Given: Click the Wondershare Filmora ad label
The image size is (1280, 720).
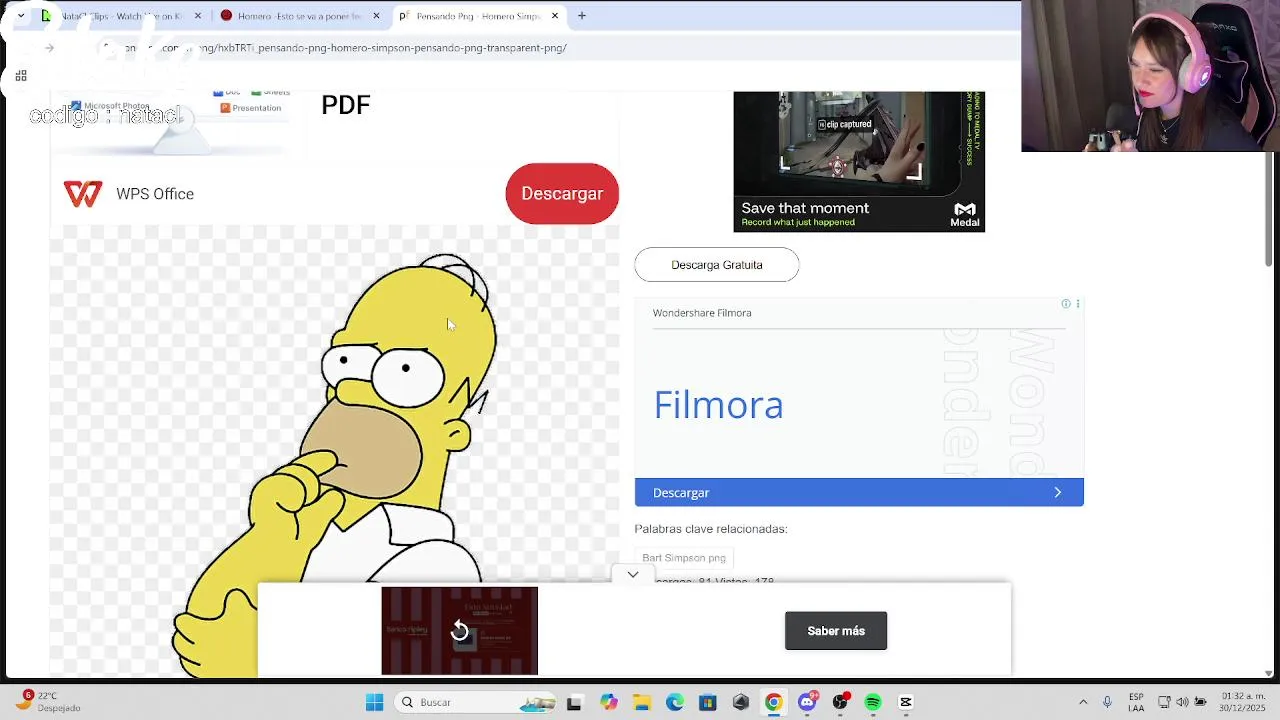Looking at the screenshot, I should click(702, 313).
